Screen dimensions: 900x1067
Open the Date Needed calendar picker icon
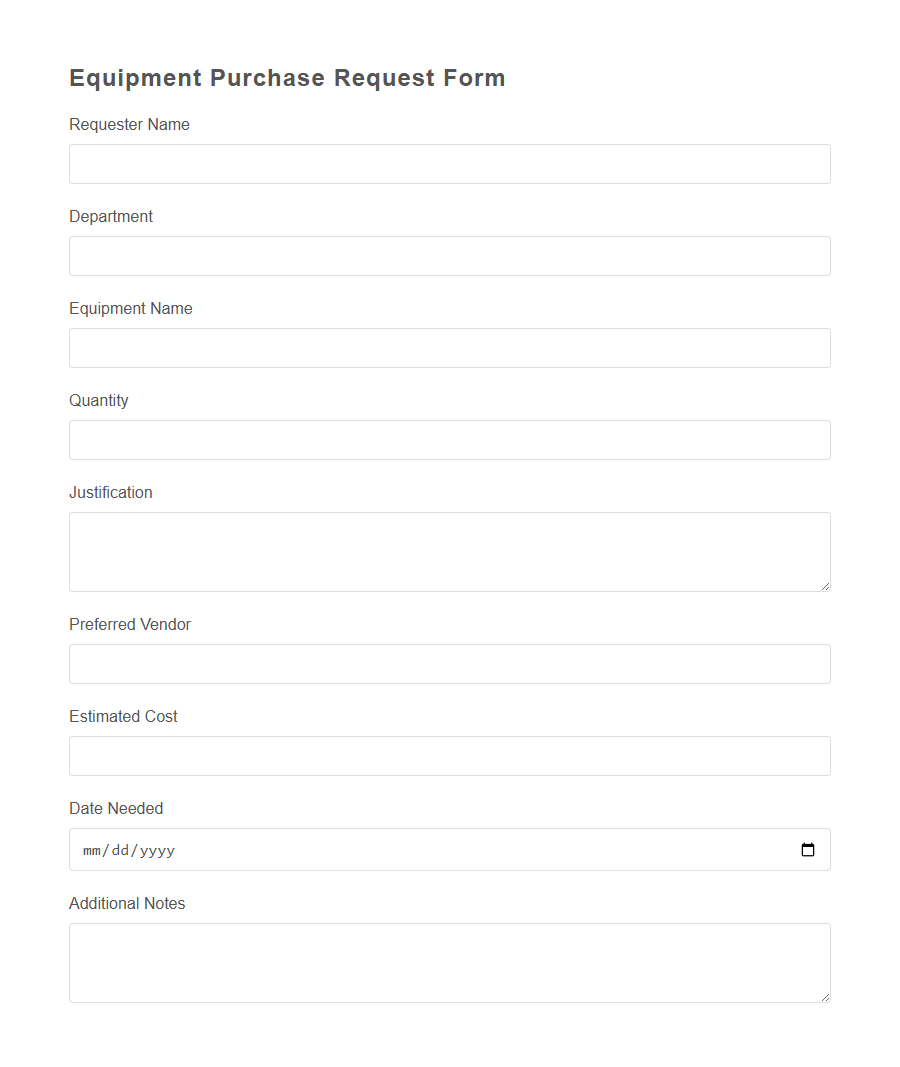(808, 849)
